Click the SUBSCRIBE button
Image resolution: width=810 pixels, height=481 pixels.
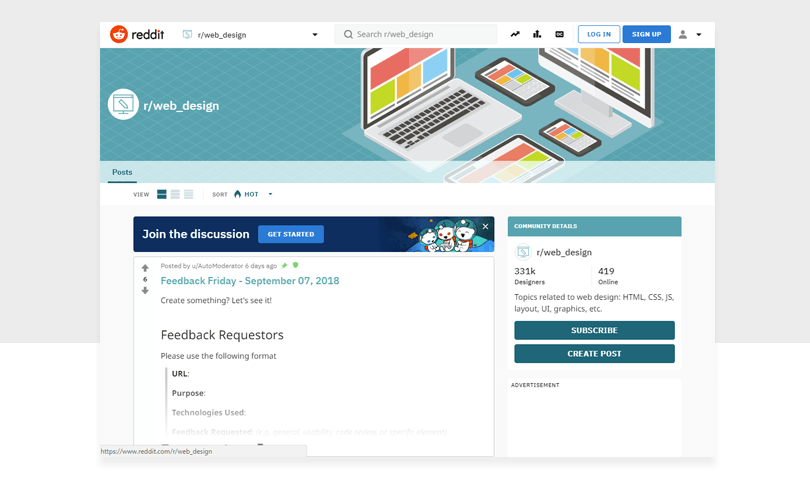pyautogui.click(x=594, y=330)
